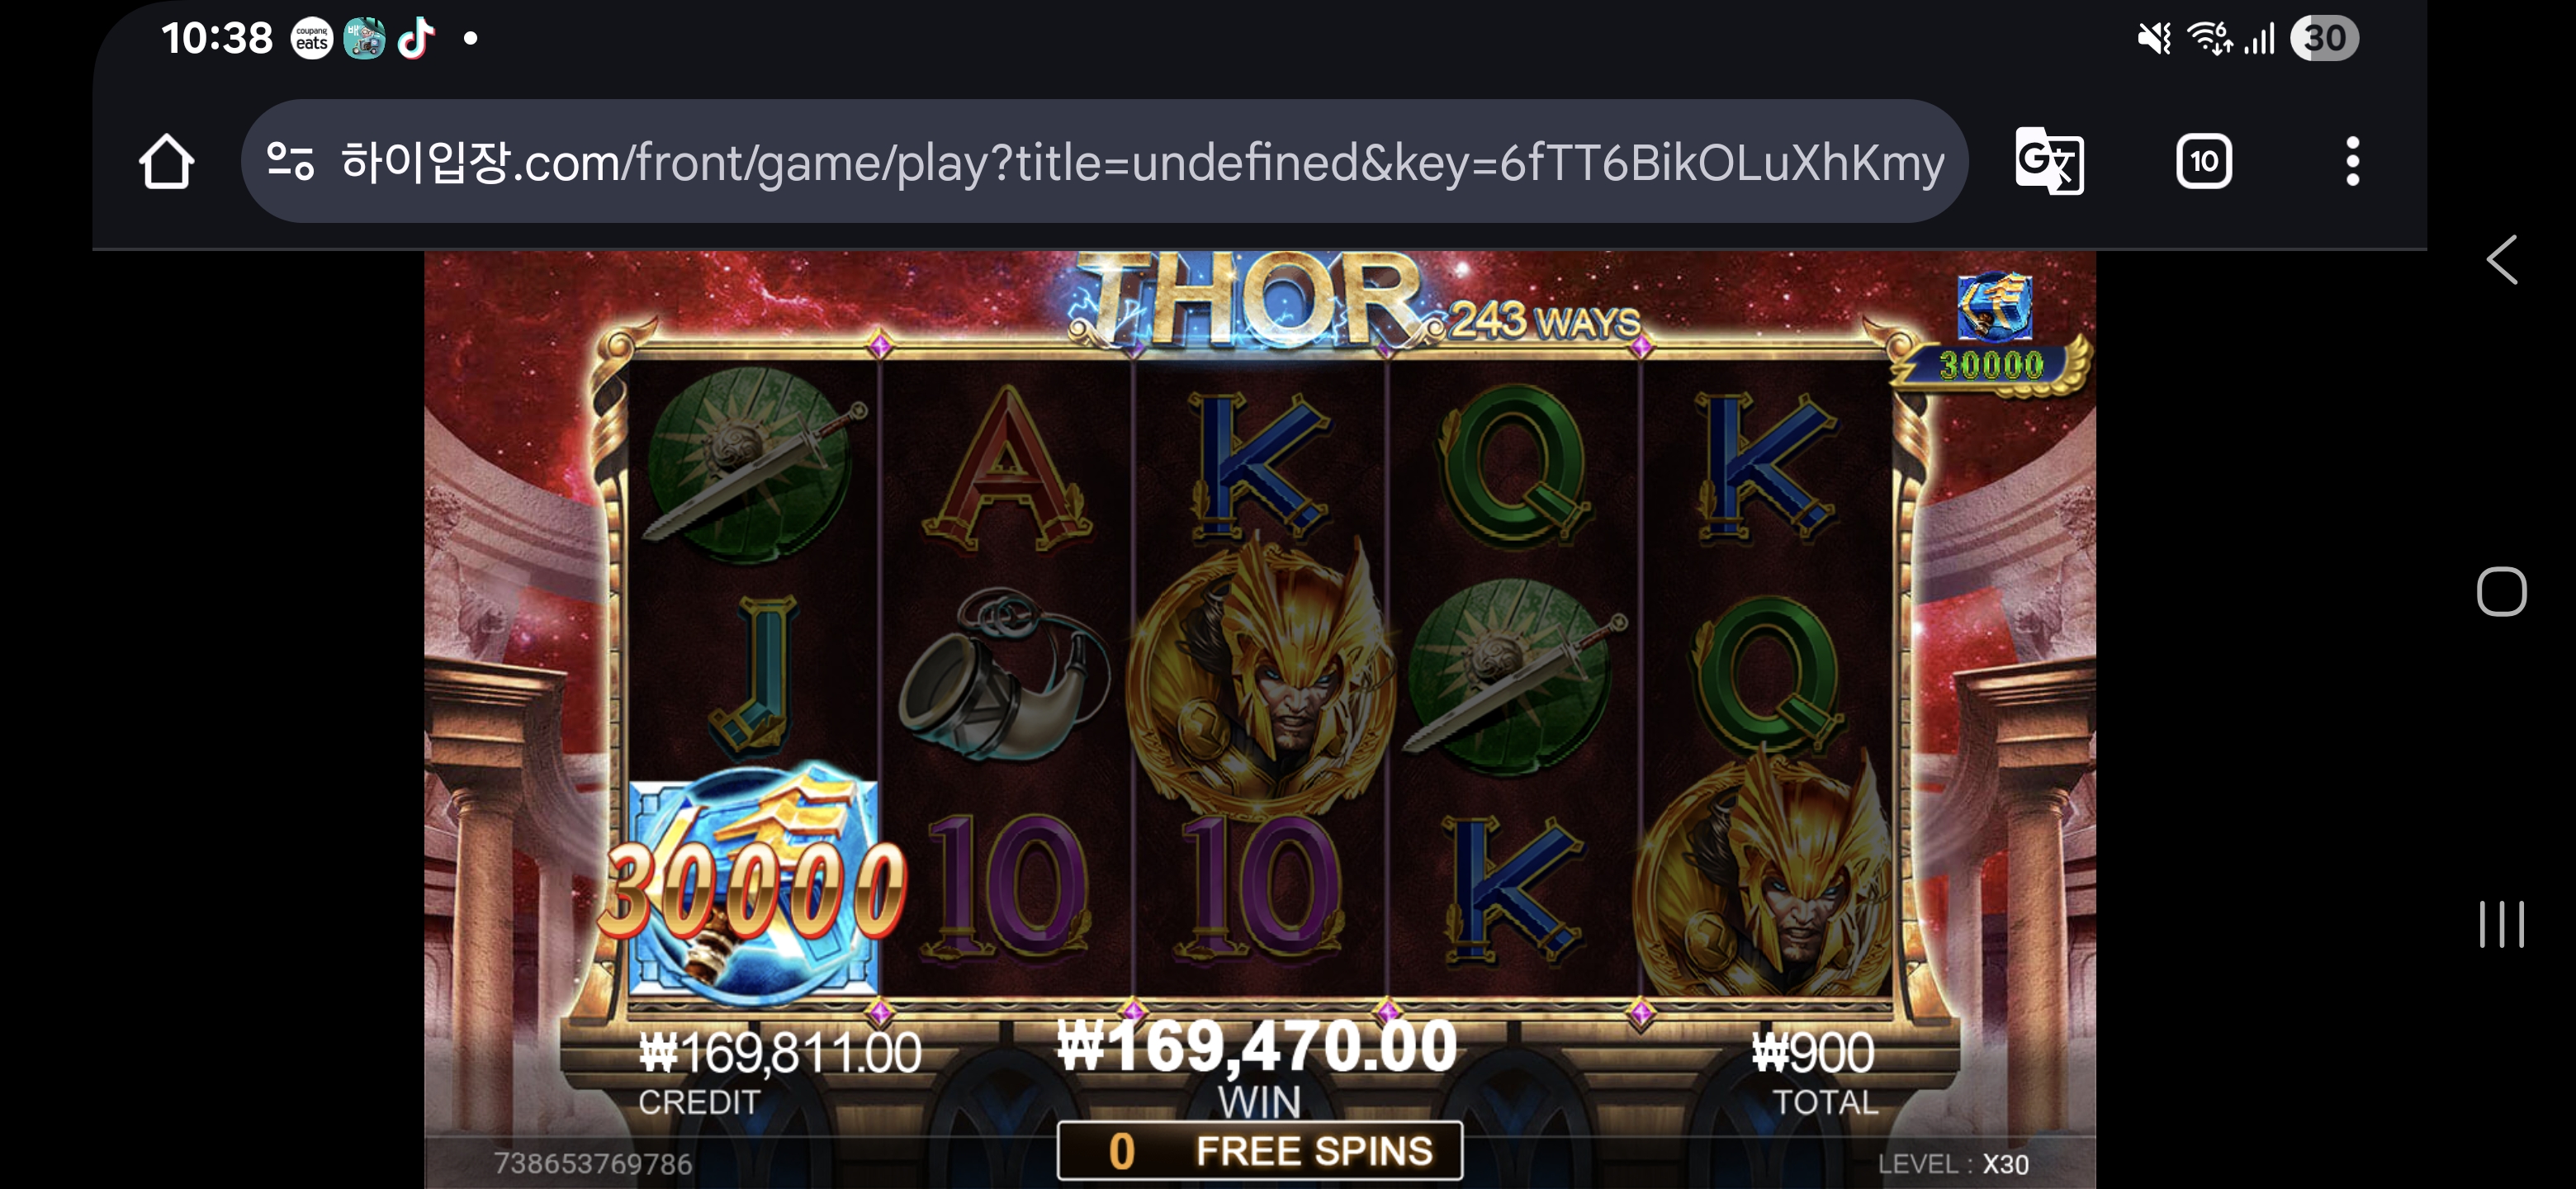
Task: Select the URL address bar field
Action: pos(1104,161)
